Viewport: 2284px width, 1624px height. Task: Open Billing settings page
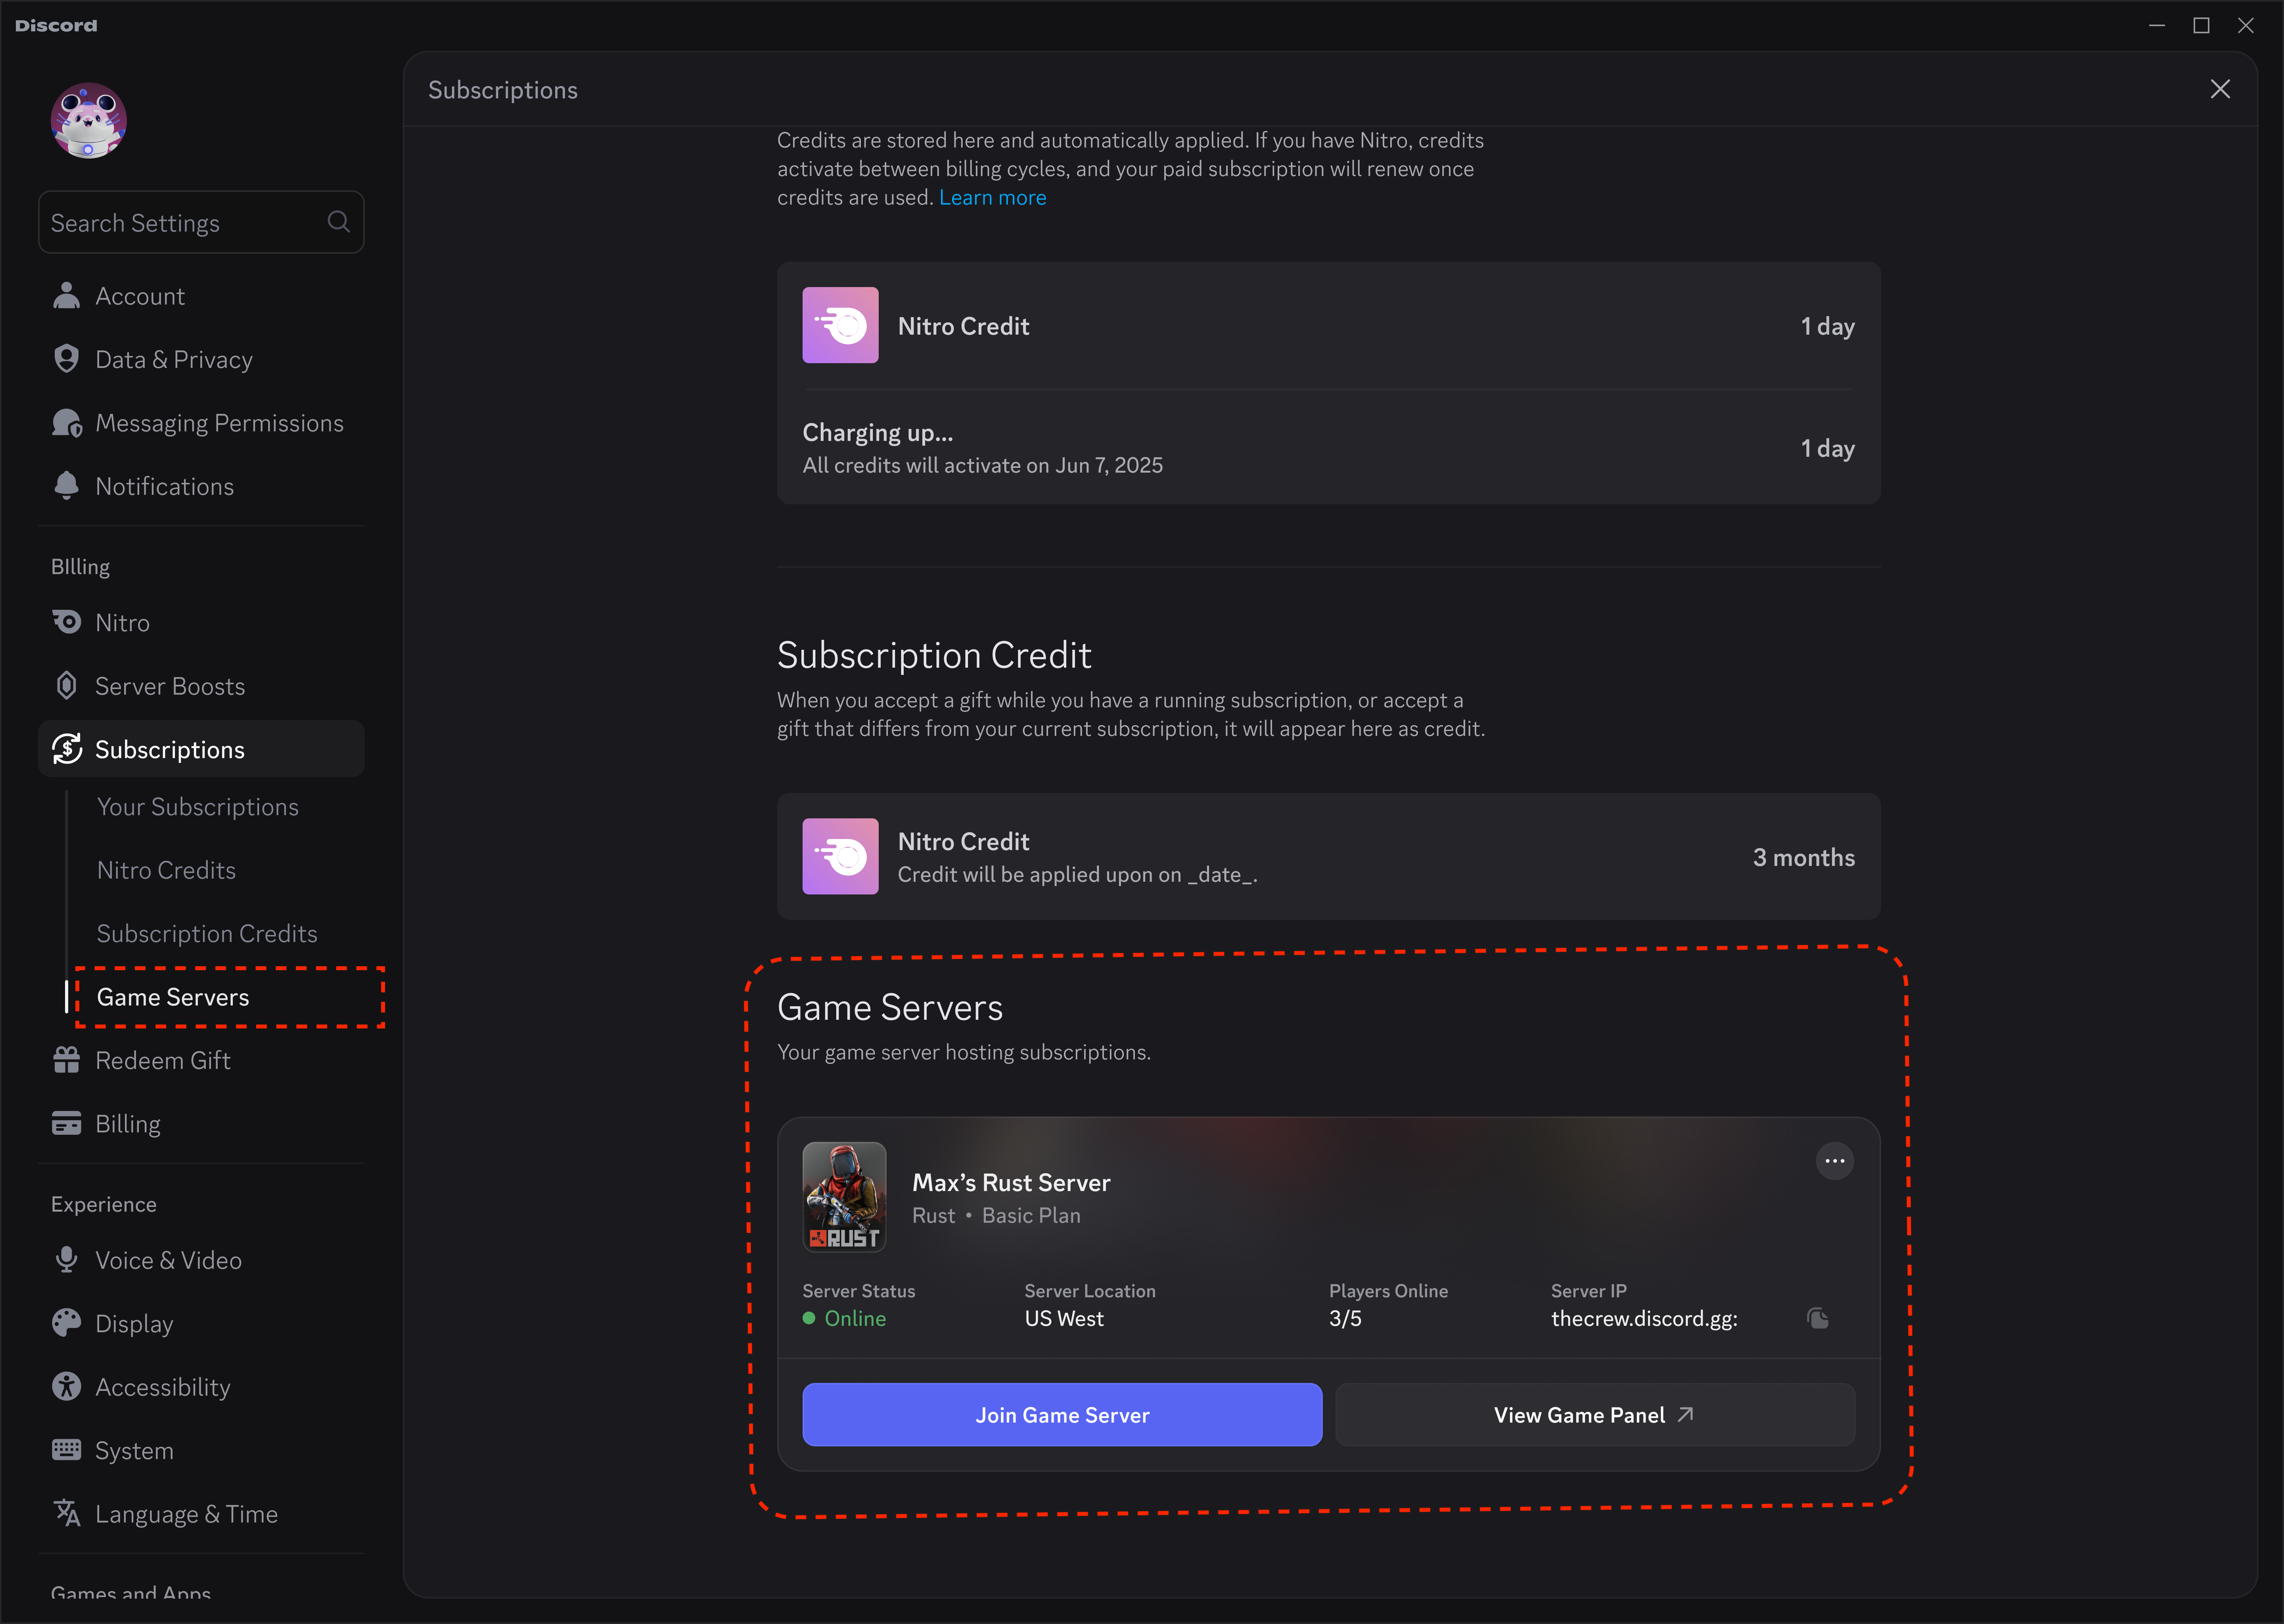point(201,1124)
